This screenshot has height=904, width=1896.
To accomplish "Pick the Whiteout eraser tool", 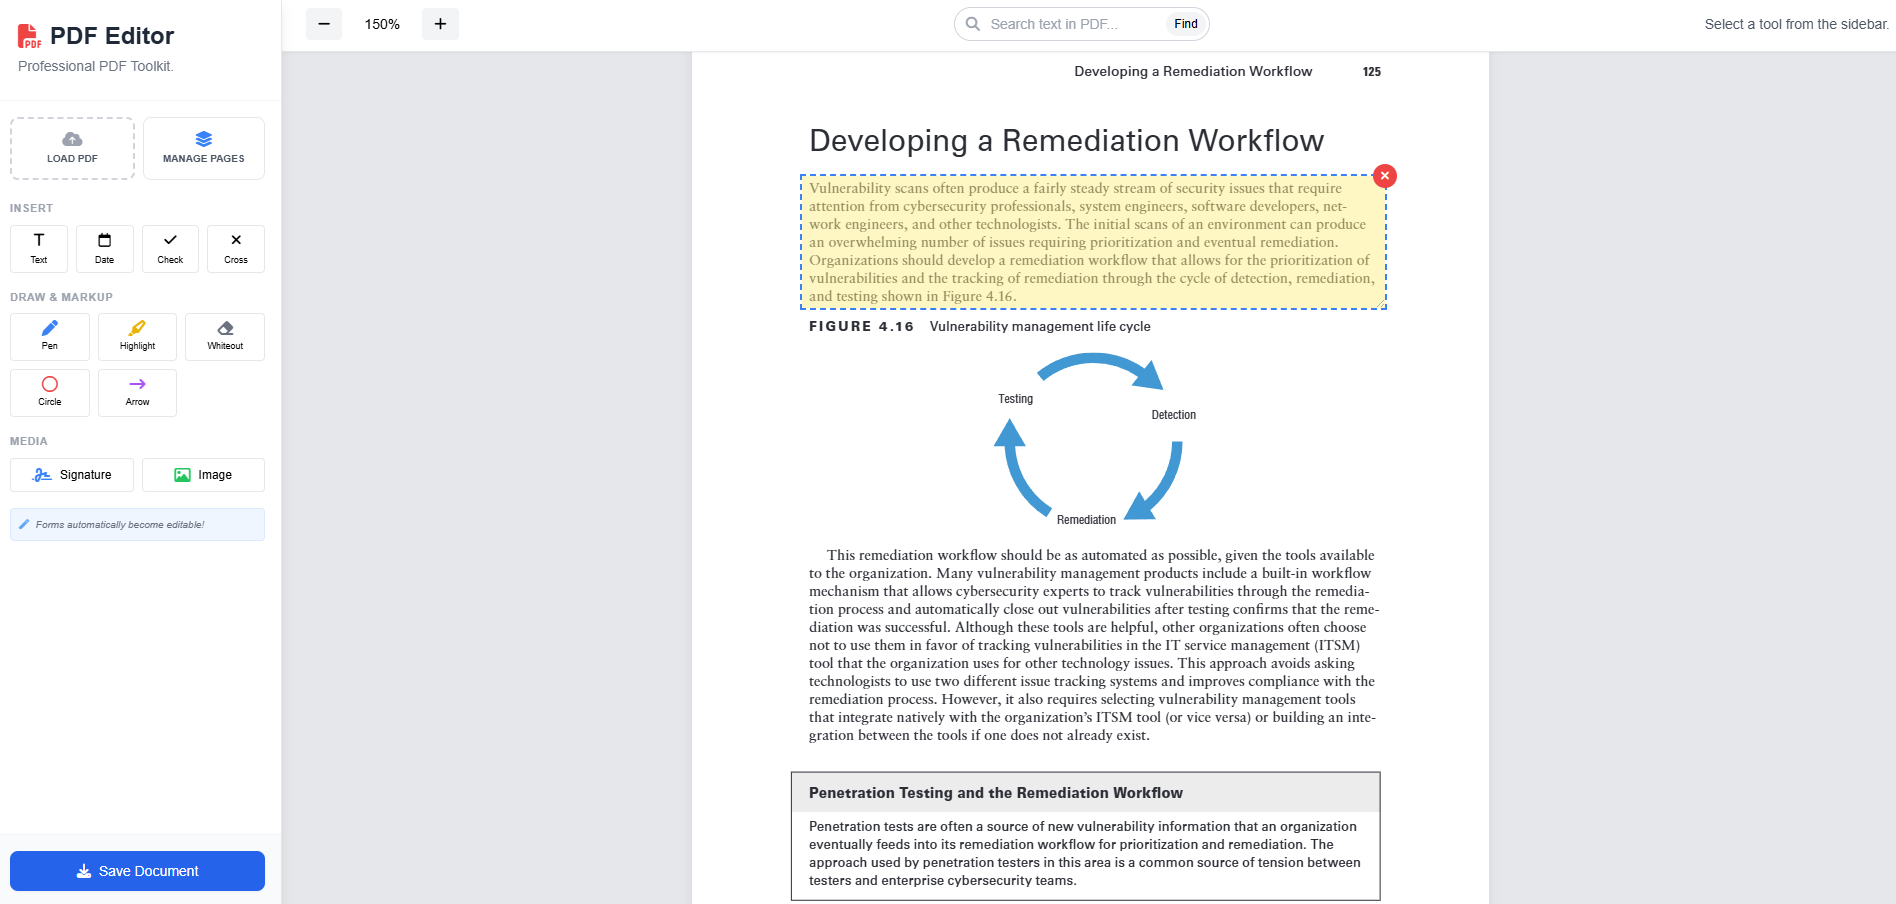I will click(225, 336).
